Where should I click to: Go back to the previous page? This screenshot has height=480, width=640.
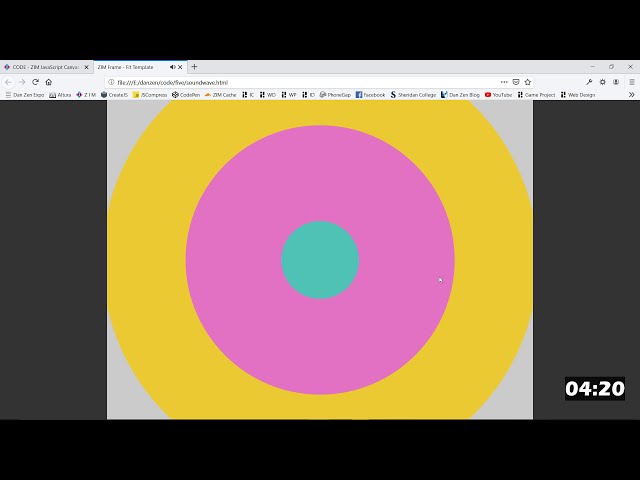pyautogui.click(x=9, y=82)
